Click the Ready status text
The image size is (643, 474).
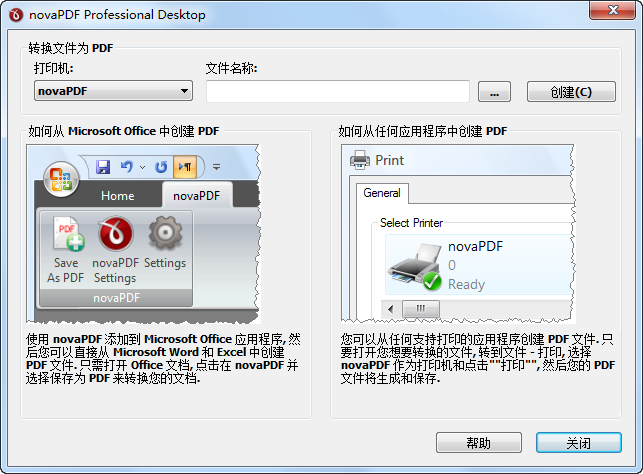coord(466,284)
